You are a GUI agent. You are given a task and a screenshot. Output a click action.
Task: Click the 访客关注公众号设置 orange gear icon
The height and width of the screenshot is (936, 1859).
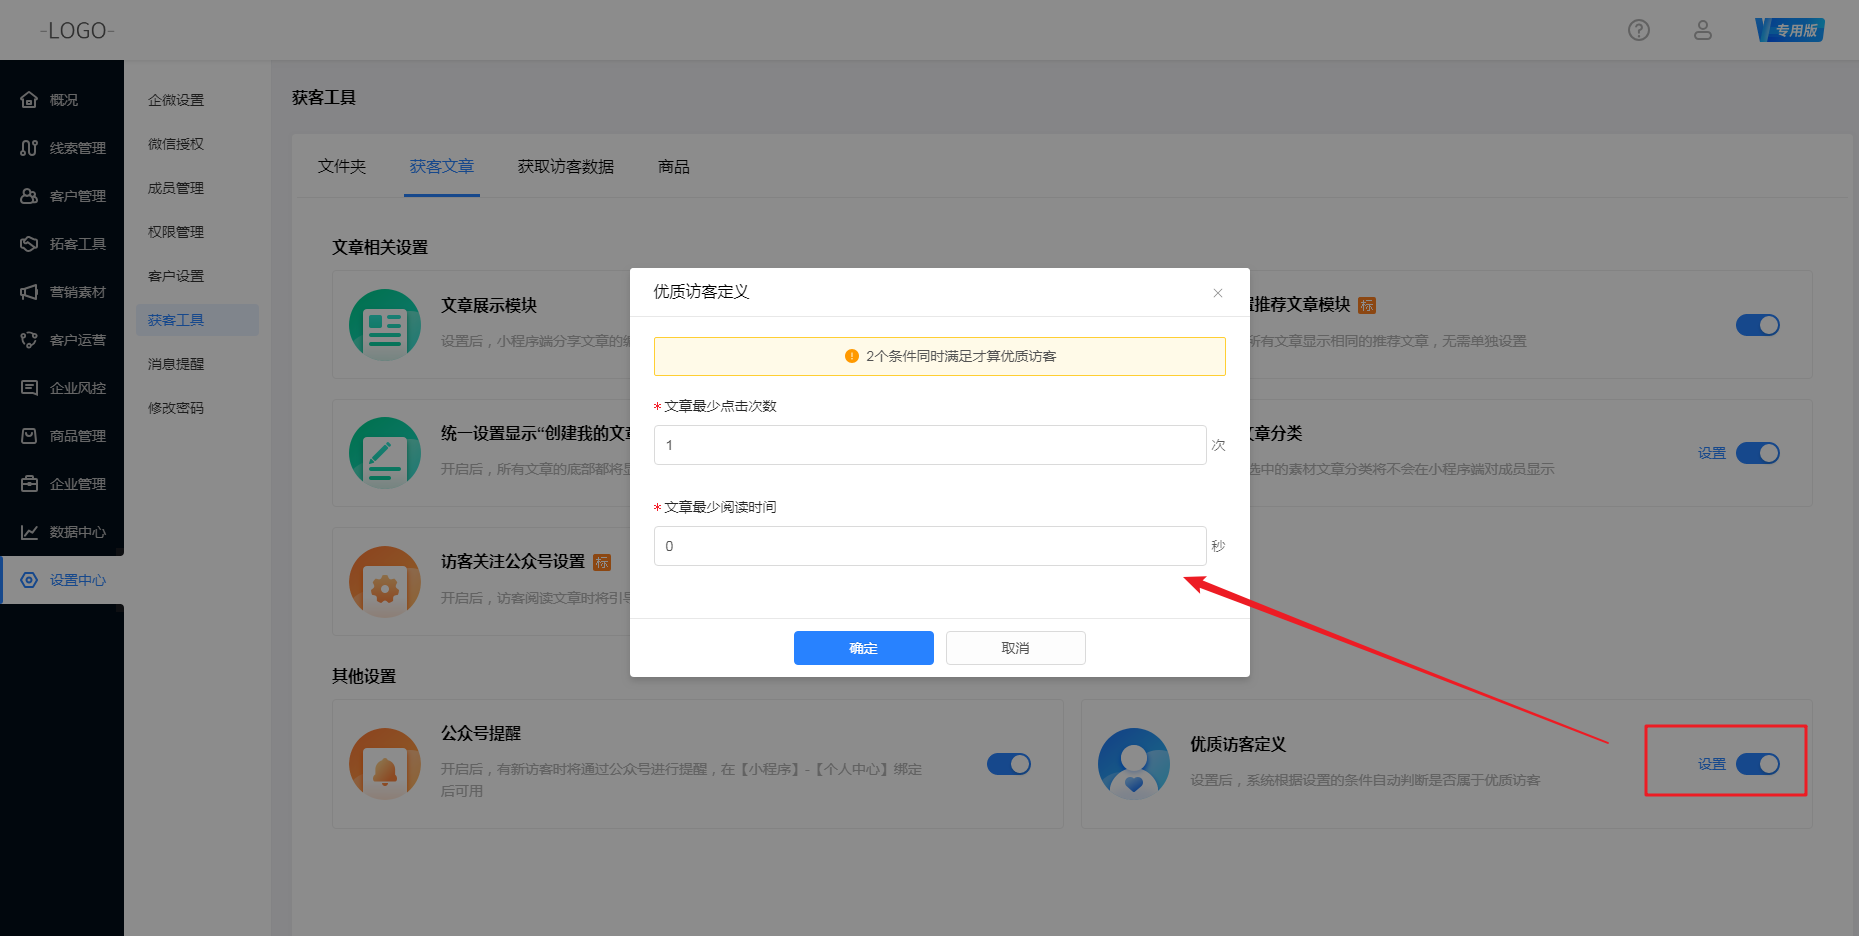(x=385, y=582)
